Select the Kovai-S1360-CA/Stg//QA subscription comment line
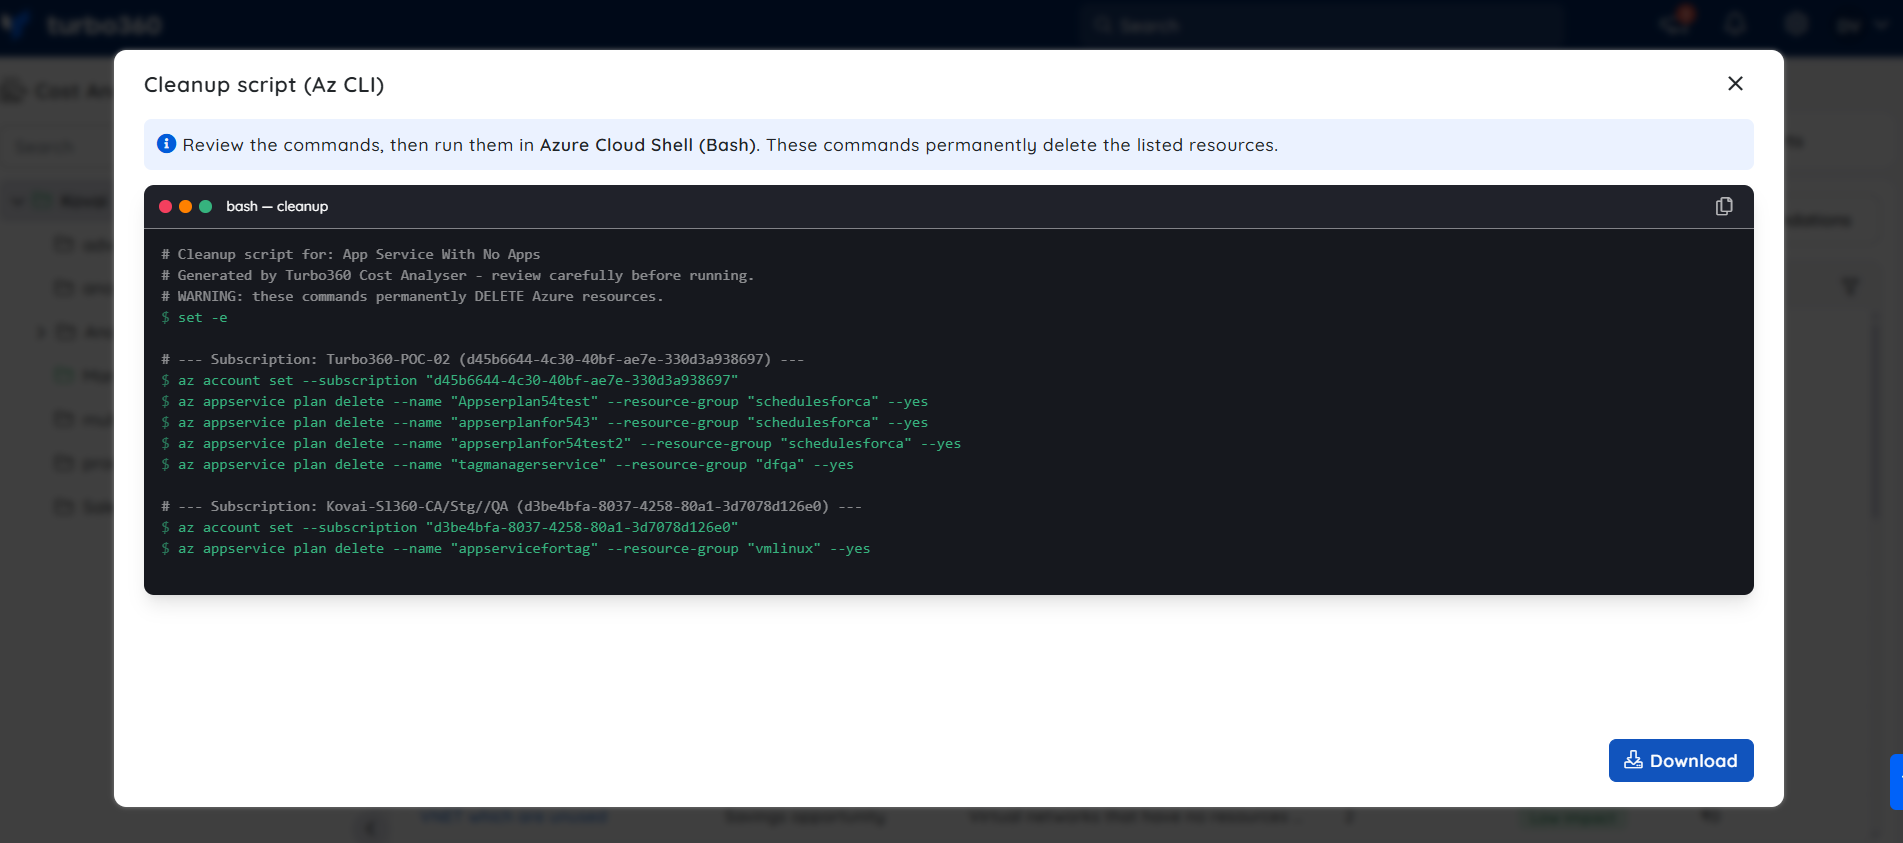This screenshot has width=1903, height=843. (x=512, y=506)
